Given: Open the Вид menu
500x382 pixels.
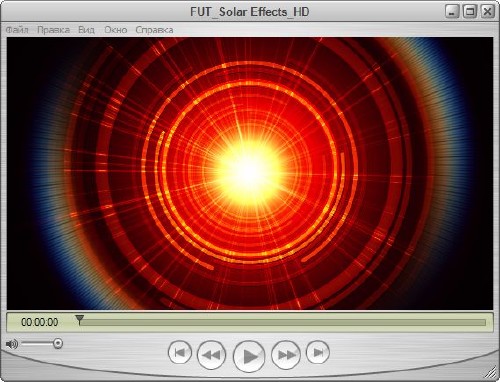Looking at the screenshot, I should [86, 30].
